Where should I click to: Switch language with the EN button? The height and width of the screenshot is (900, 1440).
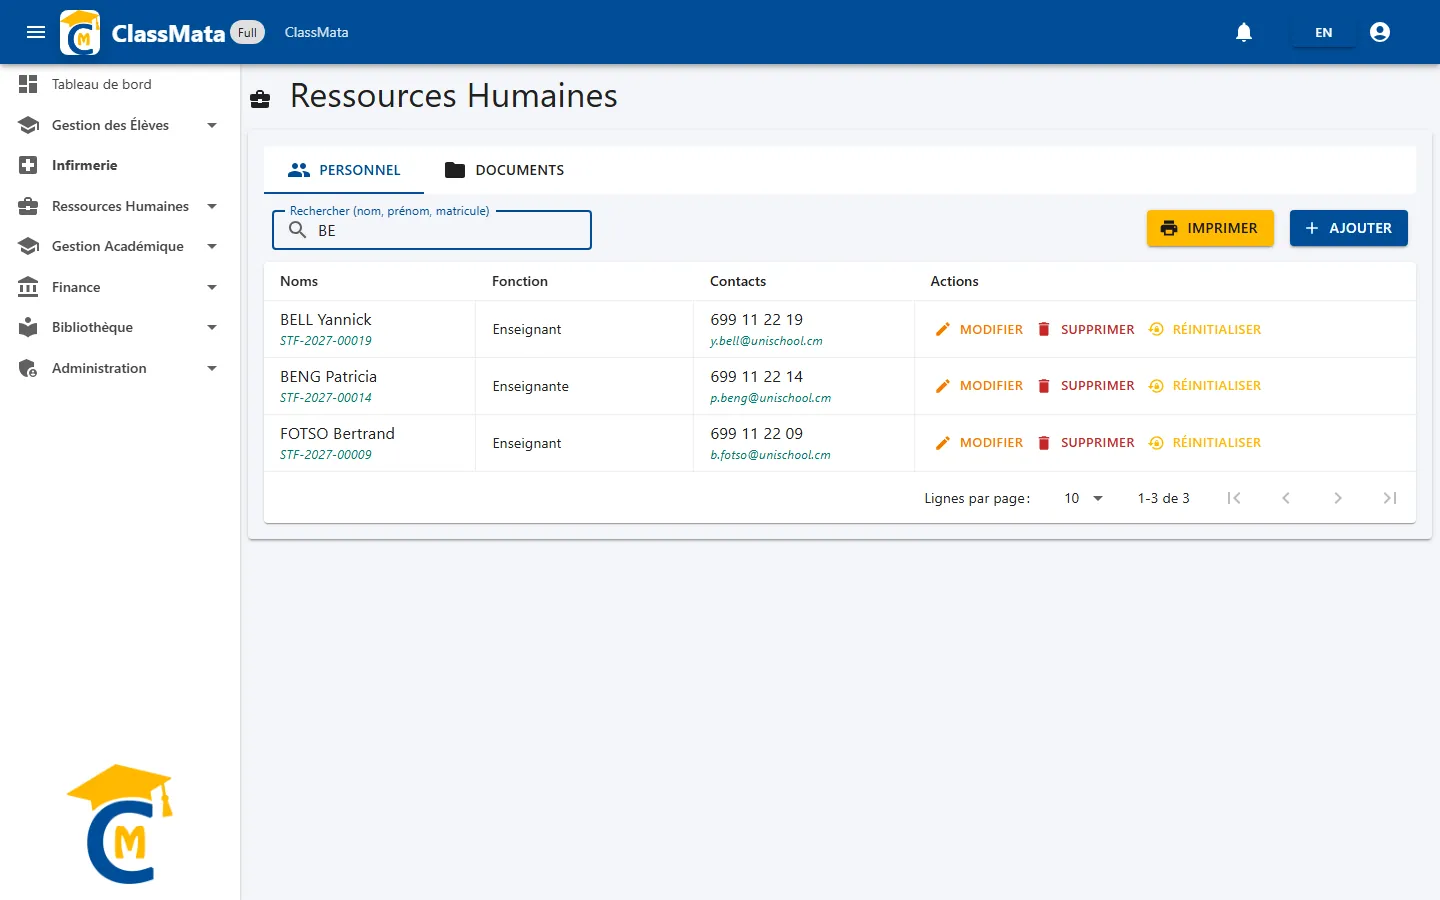[1324, 32]
